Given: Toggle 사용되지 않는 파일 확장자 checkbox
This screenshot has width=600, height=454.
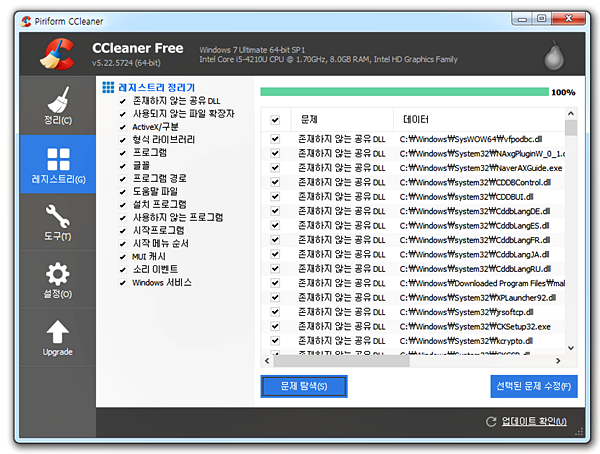Looking at the screenshot, I should tap(122, 114).
